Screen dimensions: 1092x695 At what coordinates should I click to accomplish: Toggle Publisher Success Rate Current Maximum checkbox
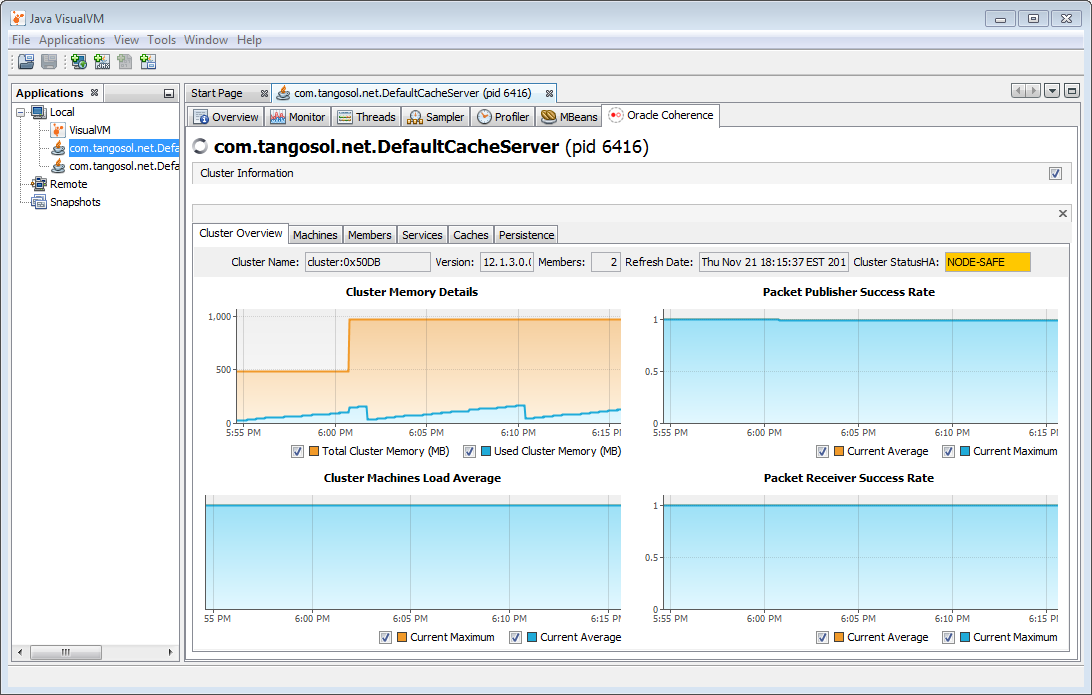(x=949, y=451)
